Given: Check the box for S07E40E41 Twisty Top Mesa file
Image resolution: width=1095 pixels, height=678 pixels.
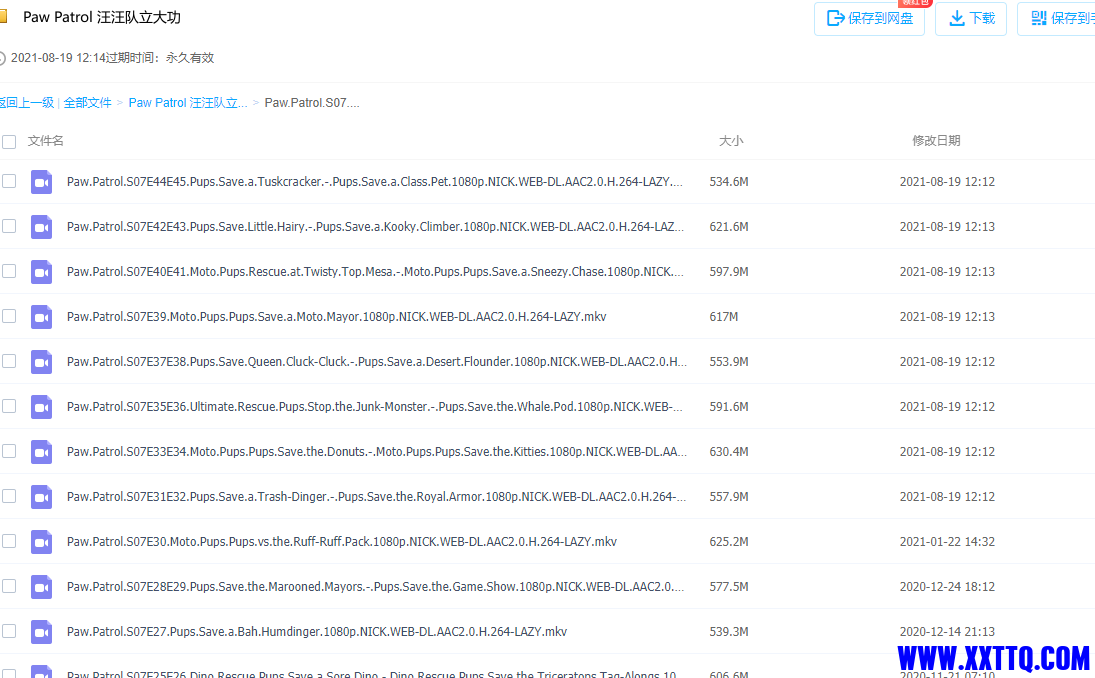Looking at the screenshot, I should (x=9, y=271).
